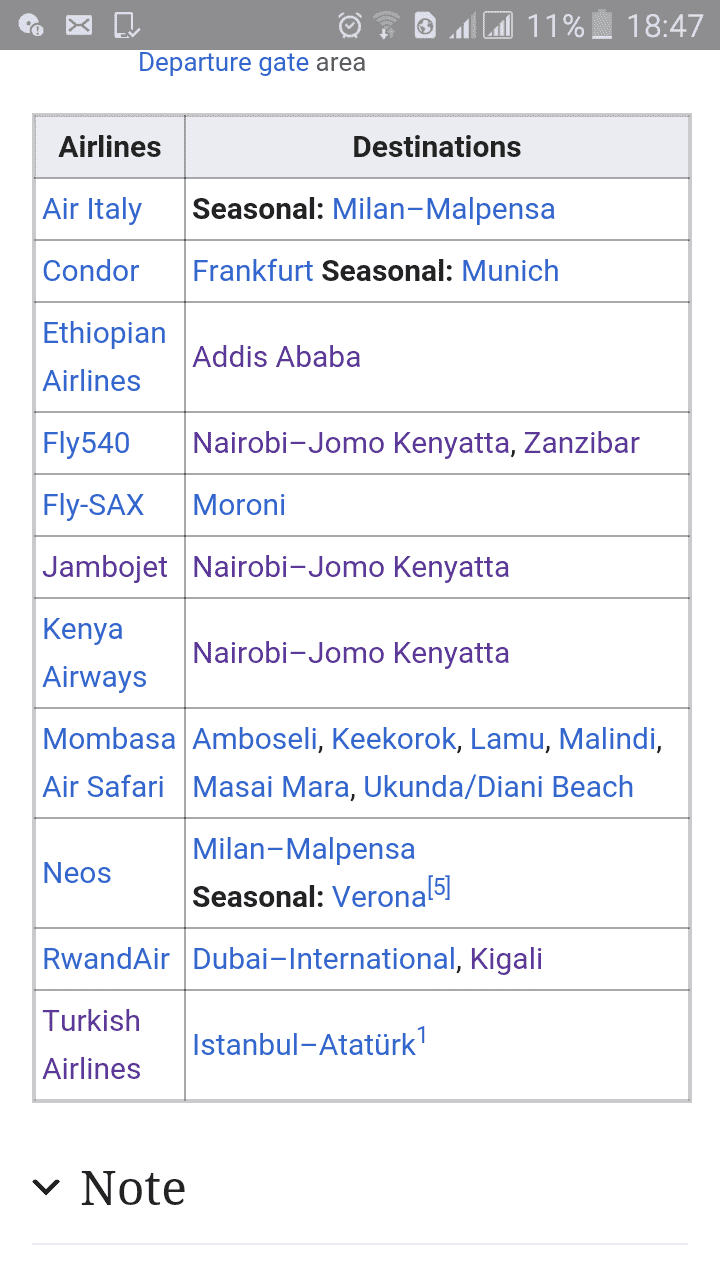The width and height of the screenshot is (720, 1280).
Task: Tap the [5] reference after Verona
Action: (439, 889)
